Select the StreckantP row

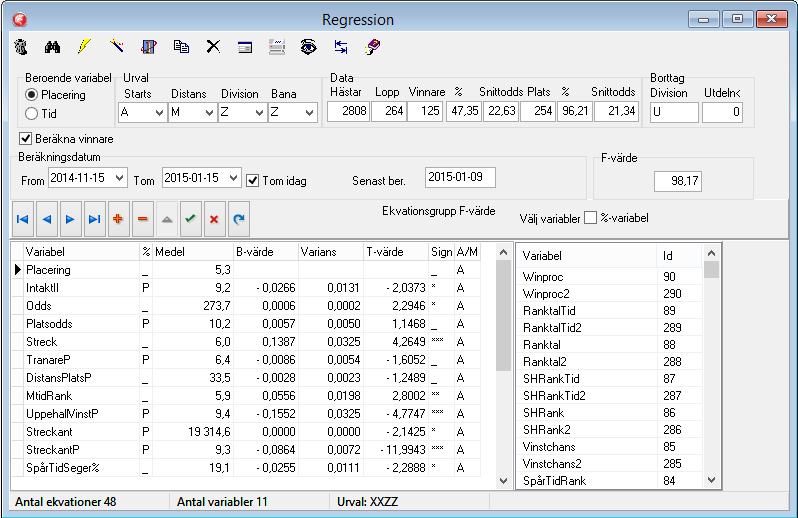tap(246, 450)
